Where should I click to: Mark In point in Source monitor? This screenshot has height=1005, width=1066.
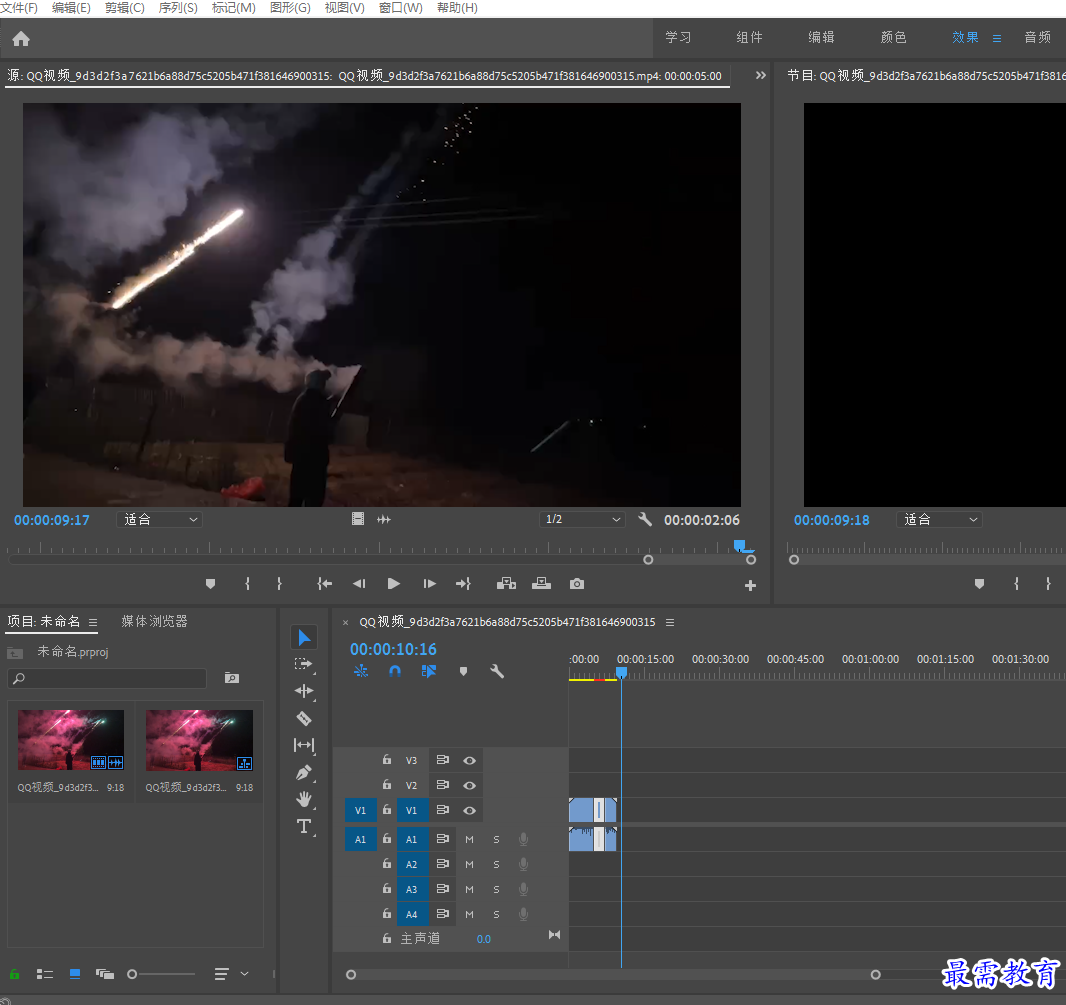pos(247,584)
